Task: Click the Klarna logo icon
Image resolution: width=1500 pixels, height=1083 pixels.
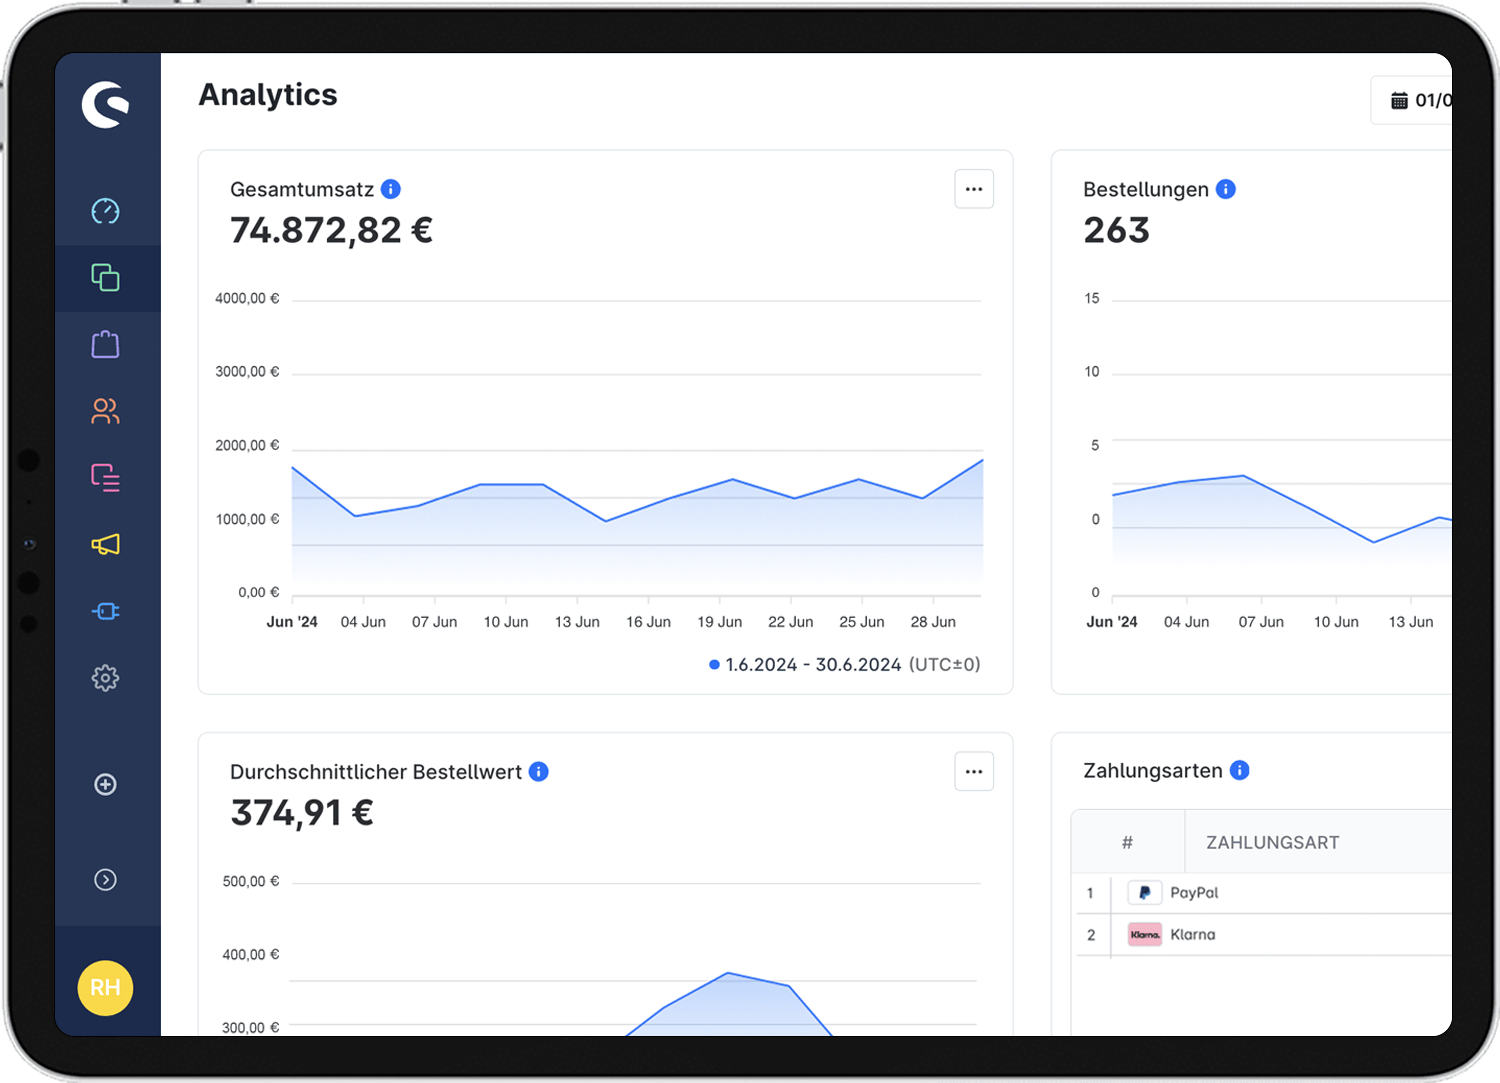Action: [1145, 935]
